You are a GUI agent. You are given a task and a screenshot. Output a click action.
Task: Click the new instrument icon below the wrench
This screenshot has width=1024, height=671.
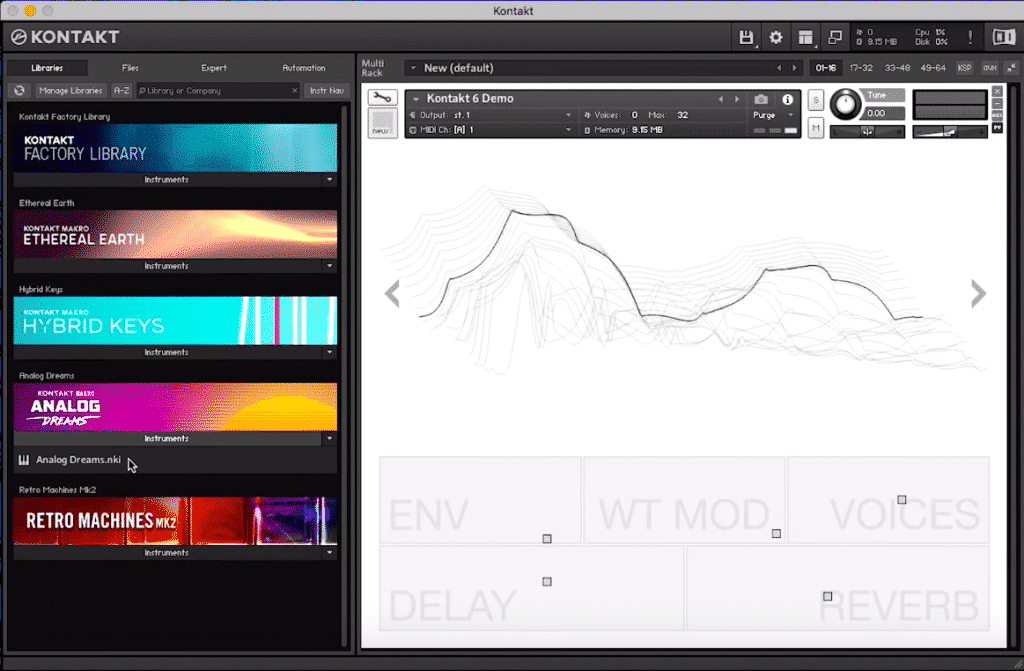click(382, 123)
